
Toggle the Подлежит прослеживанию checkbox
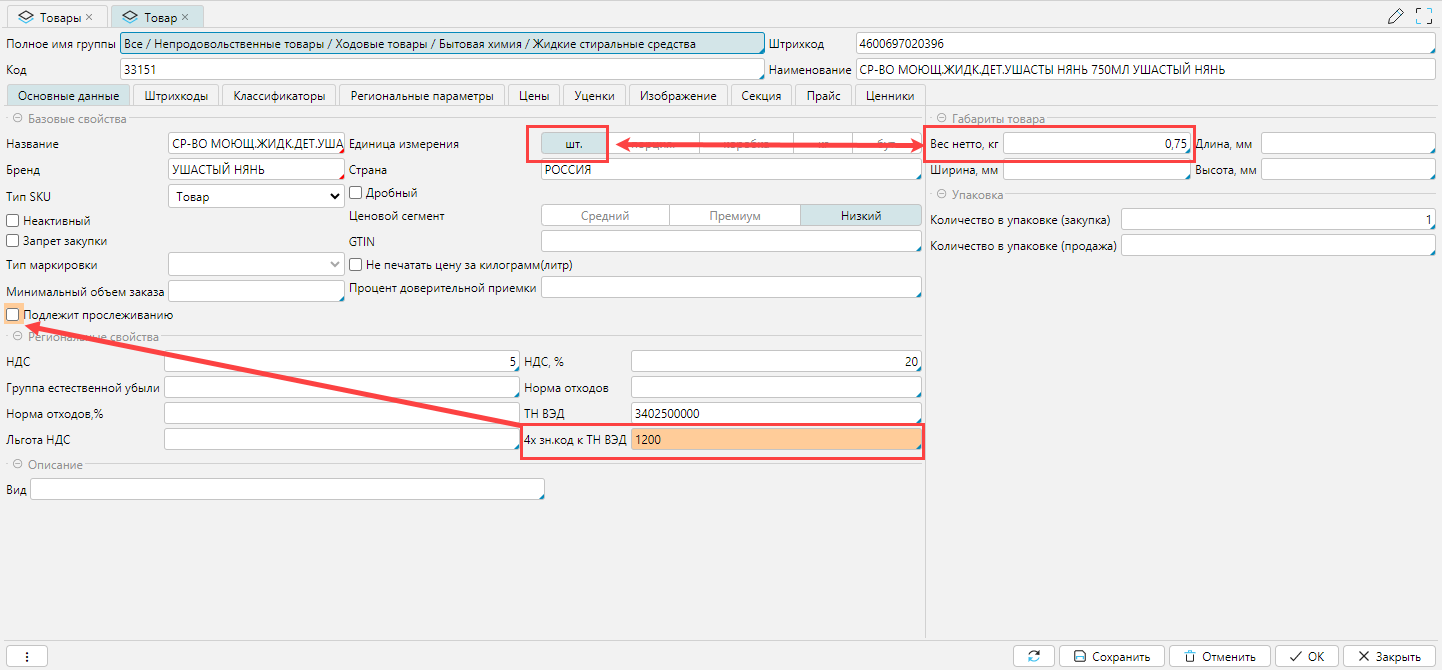point(13,315)
